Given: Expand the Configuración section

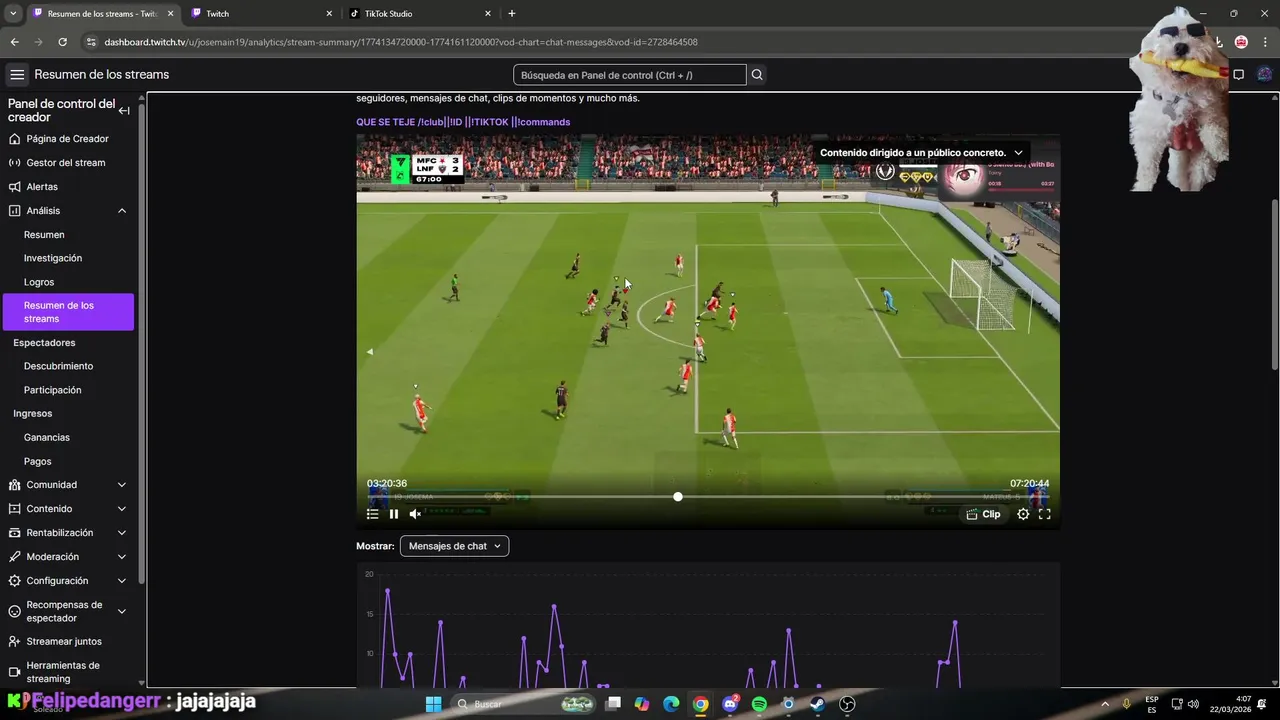Looking at the screenshot, I should (122, 581).
